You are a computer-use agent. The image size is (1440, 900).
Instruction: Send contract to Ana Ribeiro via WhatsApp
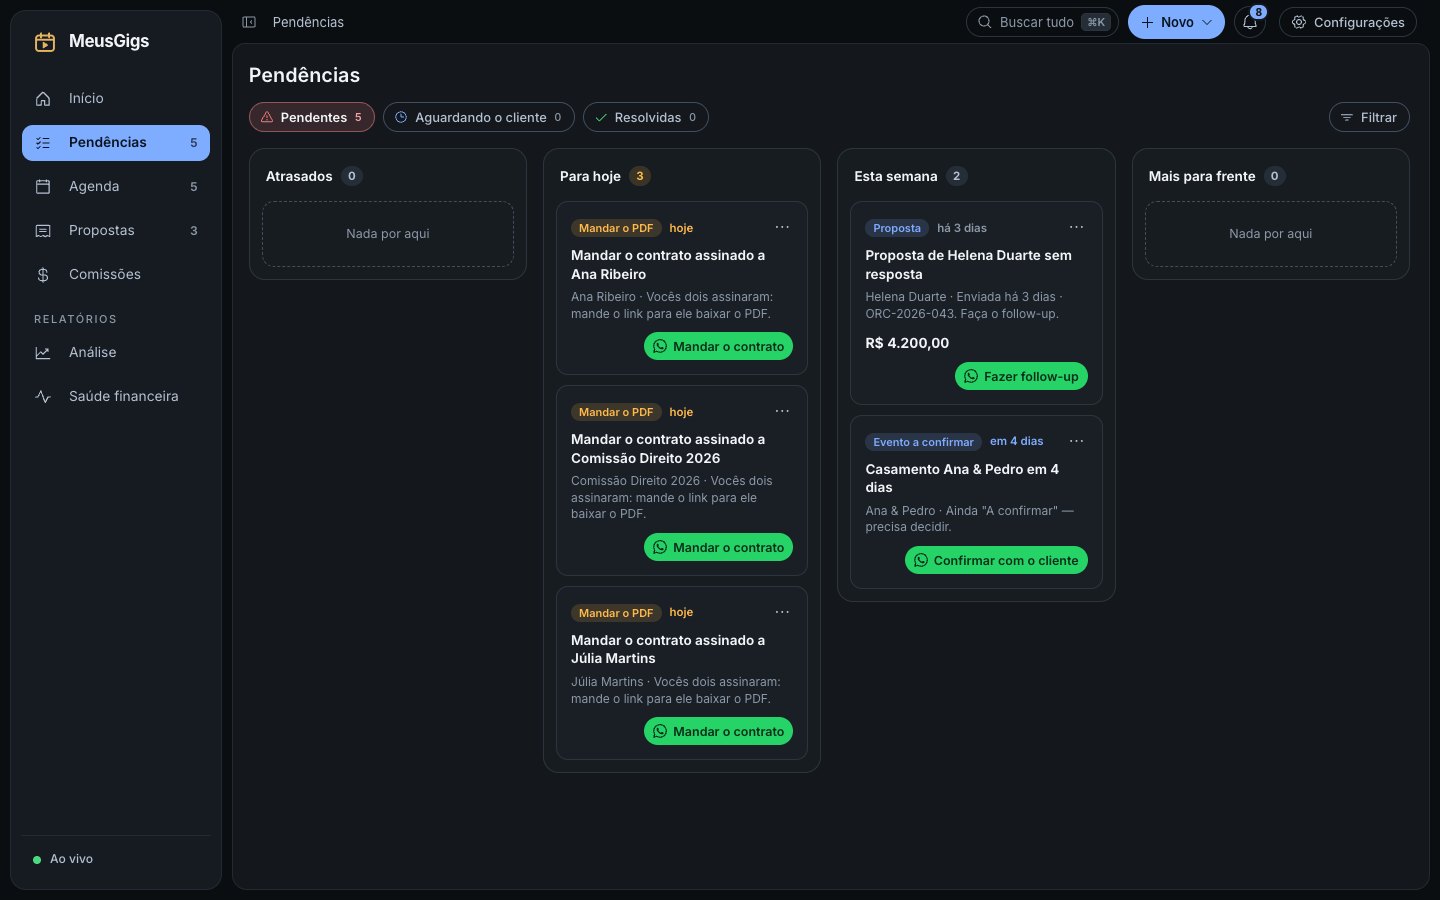[x=718, y=346]
